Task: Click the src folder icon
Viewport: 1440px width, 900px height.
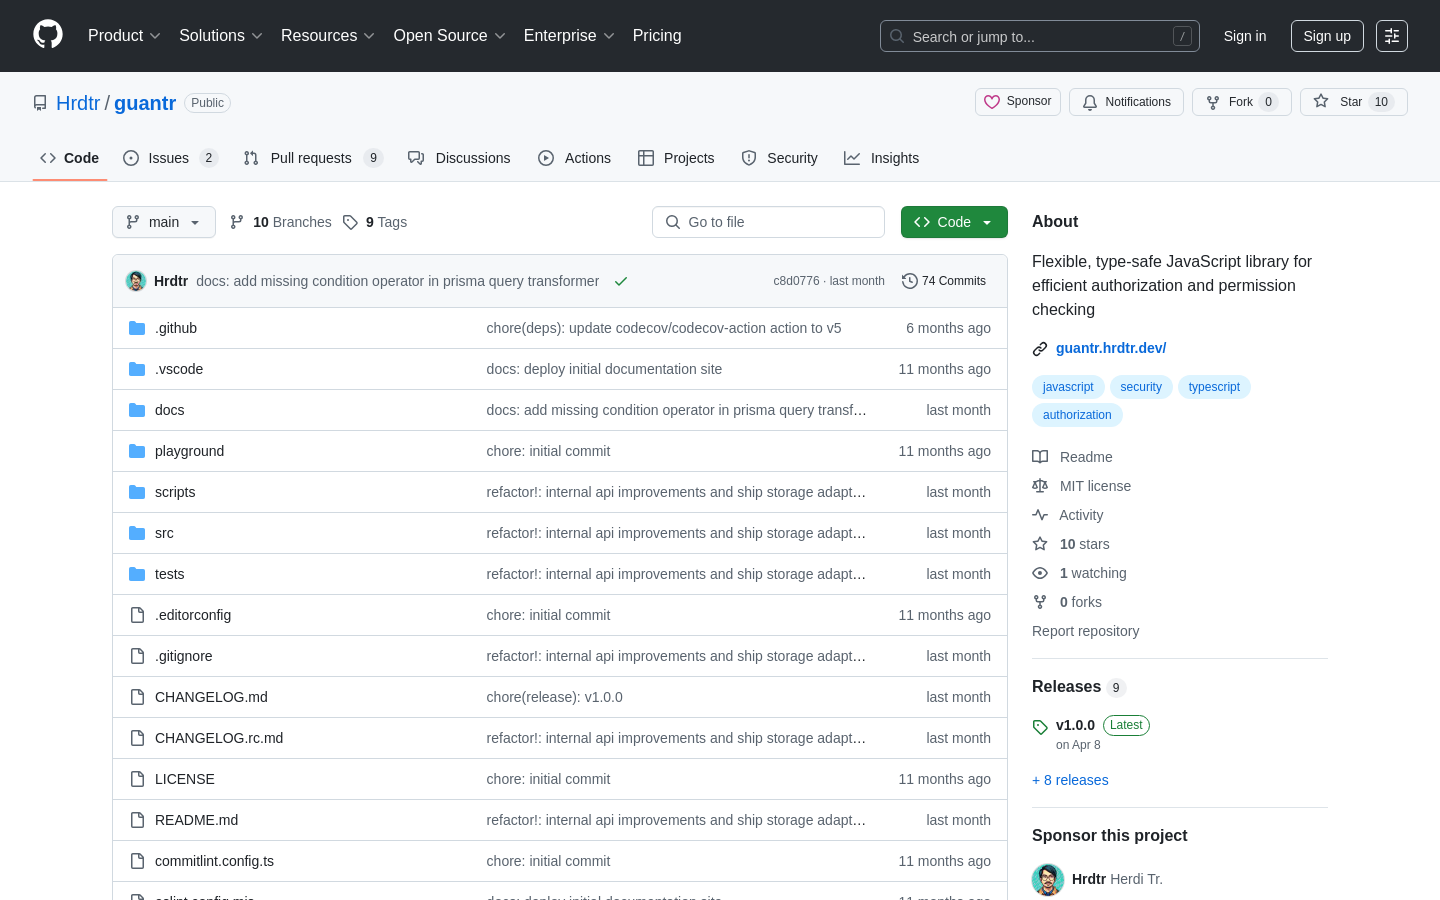Action: [x=137, y=533]
